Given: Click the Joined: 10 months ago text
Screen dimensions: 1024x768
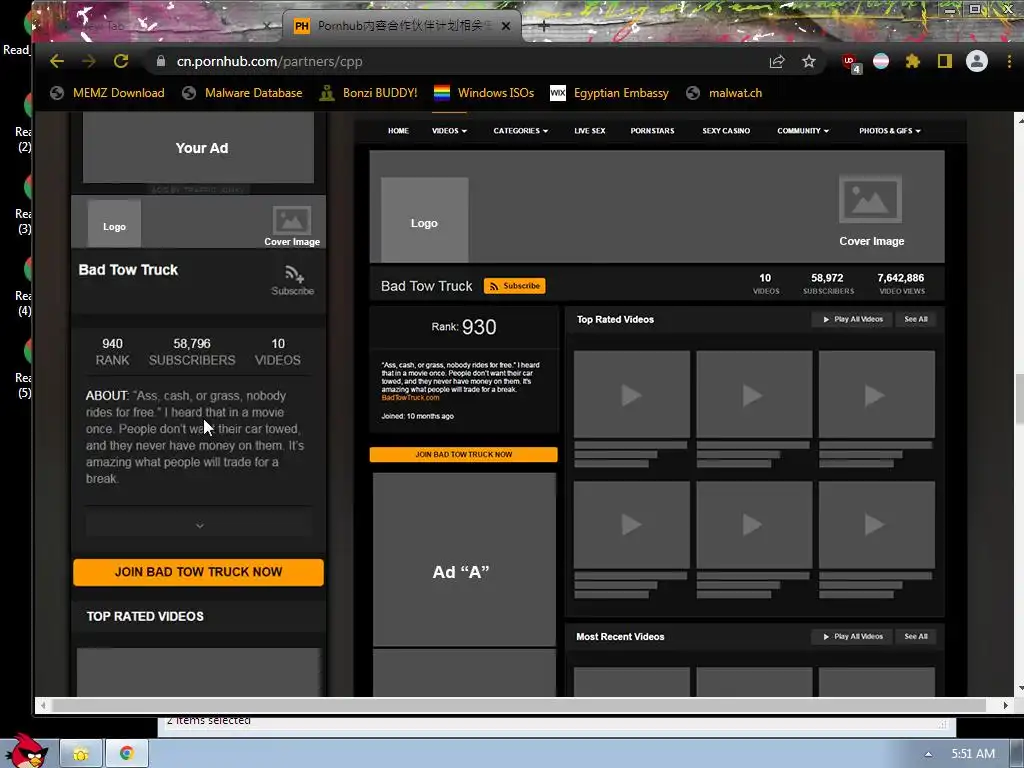Looking at the screenshot, I should pos(417,416).
